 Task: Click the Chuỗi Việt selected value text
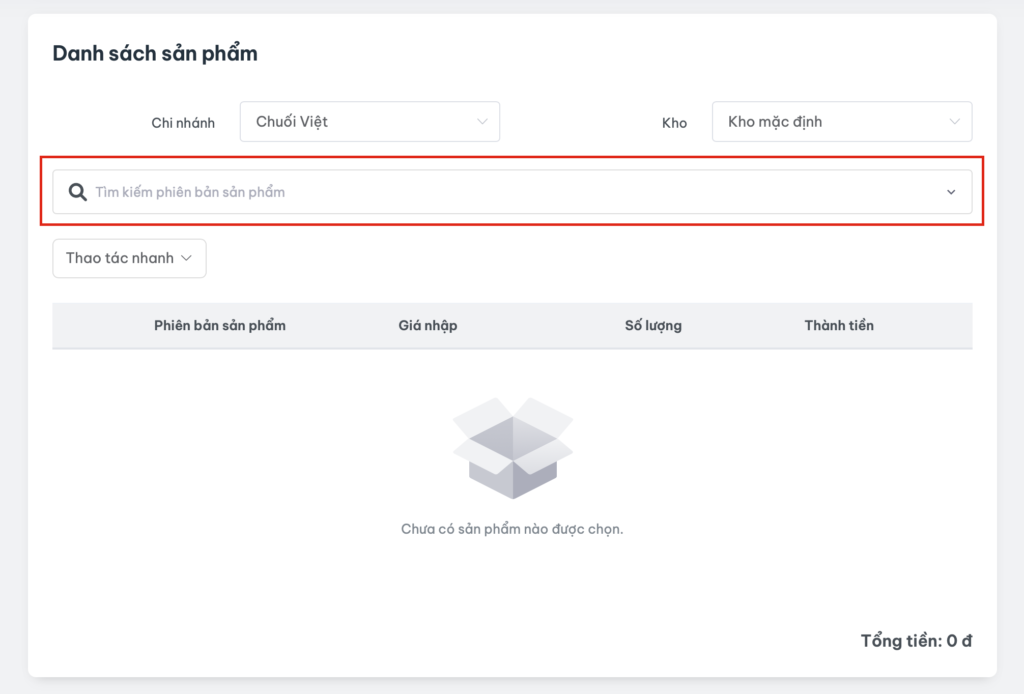[292, 122]
